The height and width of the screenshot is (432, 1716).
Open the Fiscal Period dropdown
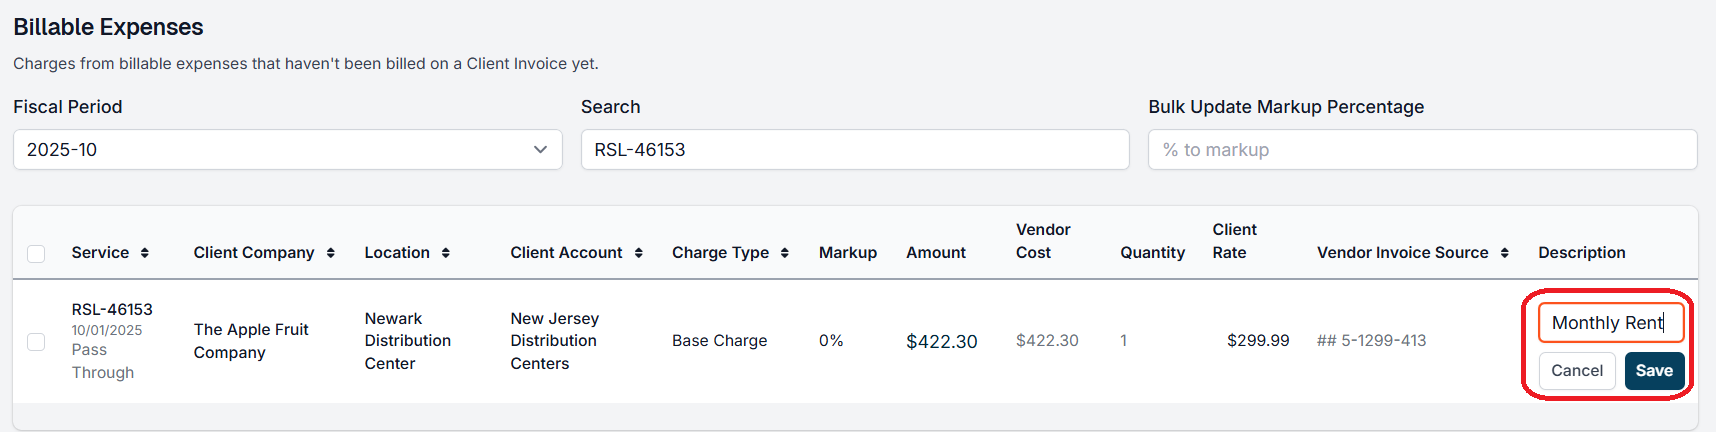(x=287, y=150)
